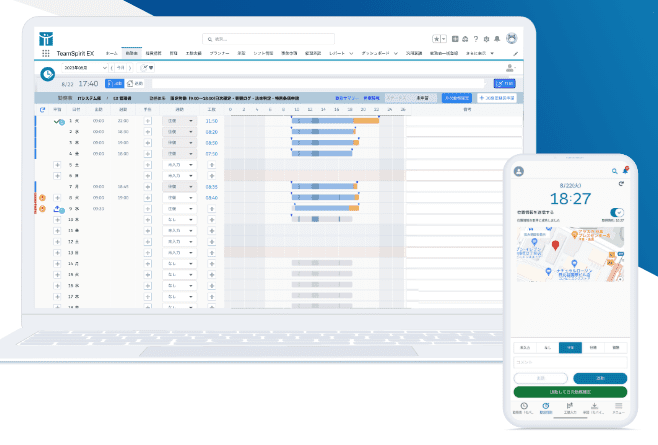Tap the mobile profile avatar icon

[x=519, y=172]
